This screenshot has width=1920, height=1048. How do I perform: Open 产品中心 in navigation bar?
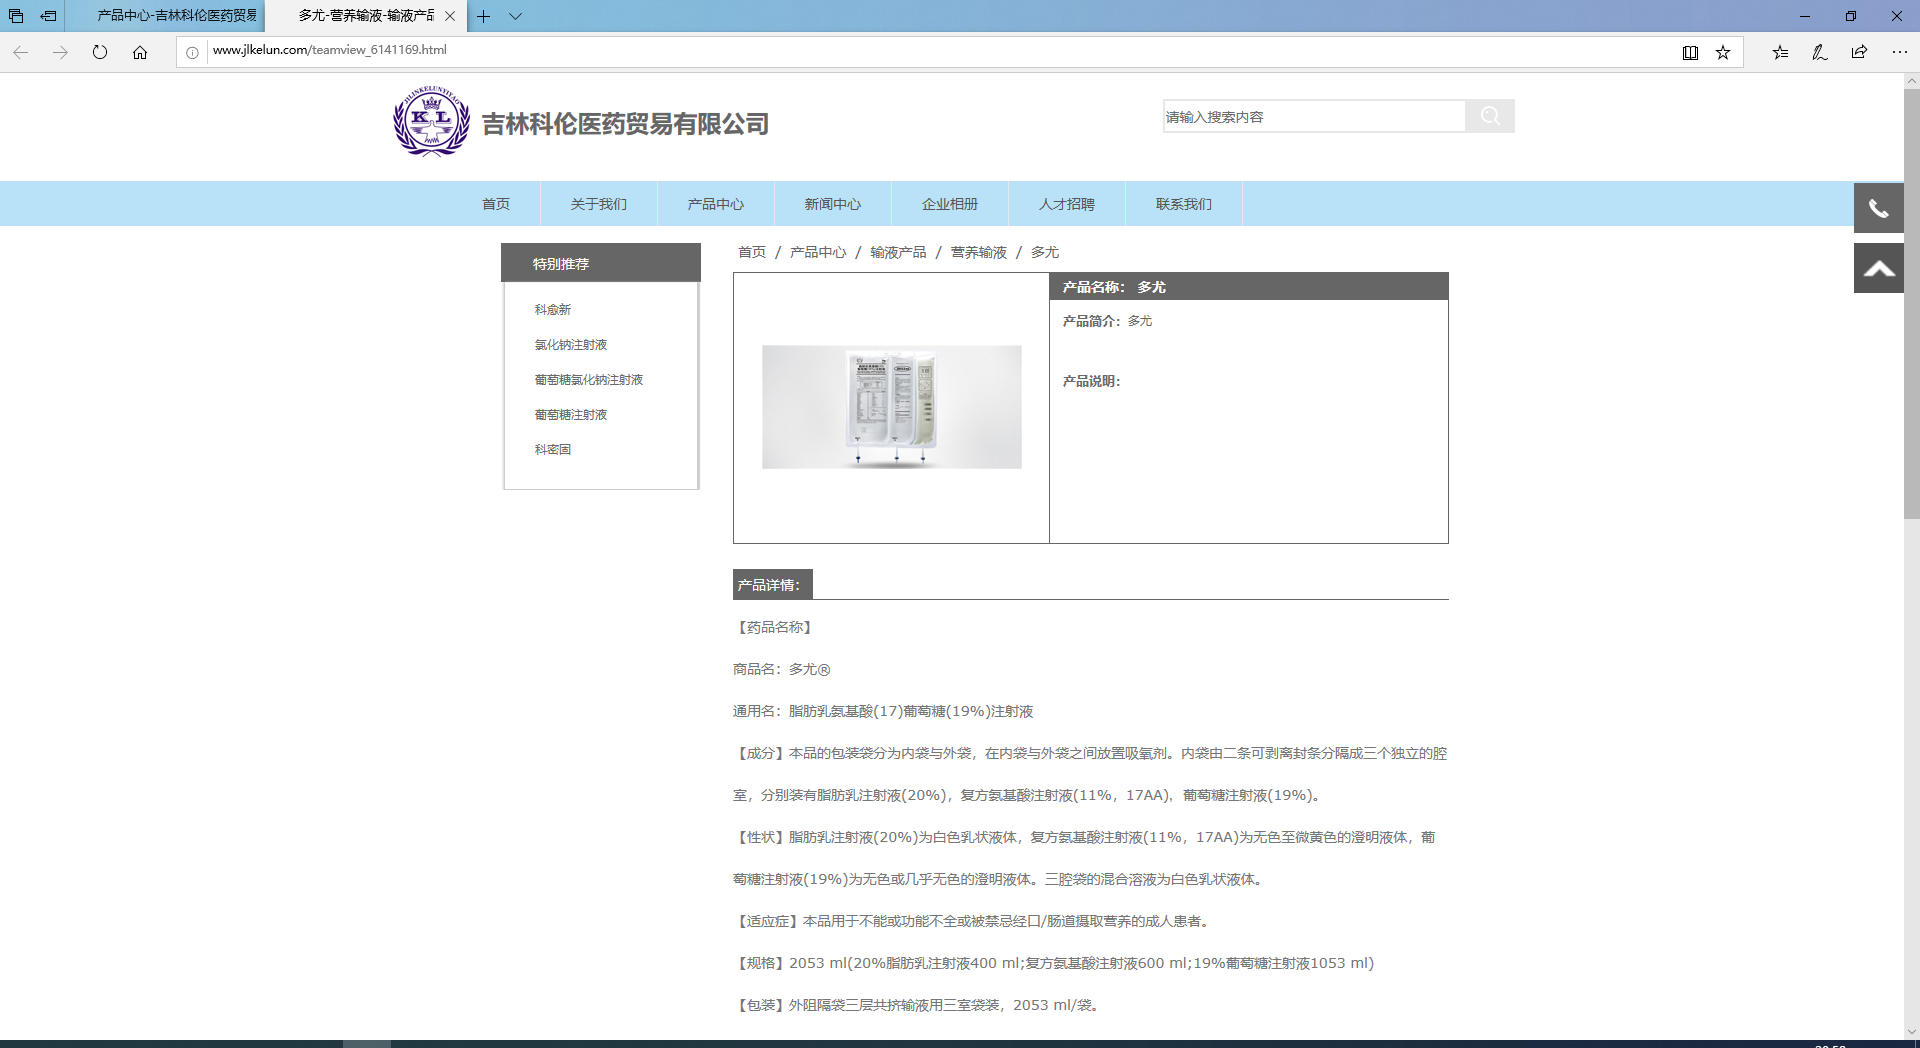[716, 204]
